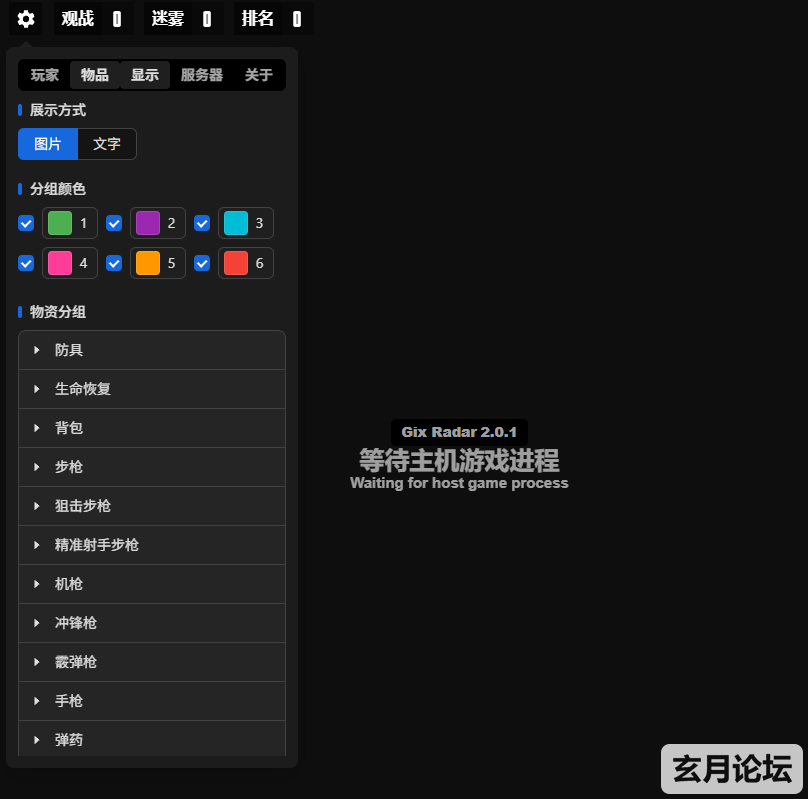This screenshot has height=799, width=808.
Task: Expand the 霰弹枪 item group
Action: pos(152,662)
